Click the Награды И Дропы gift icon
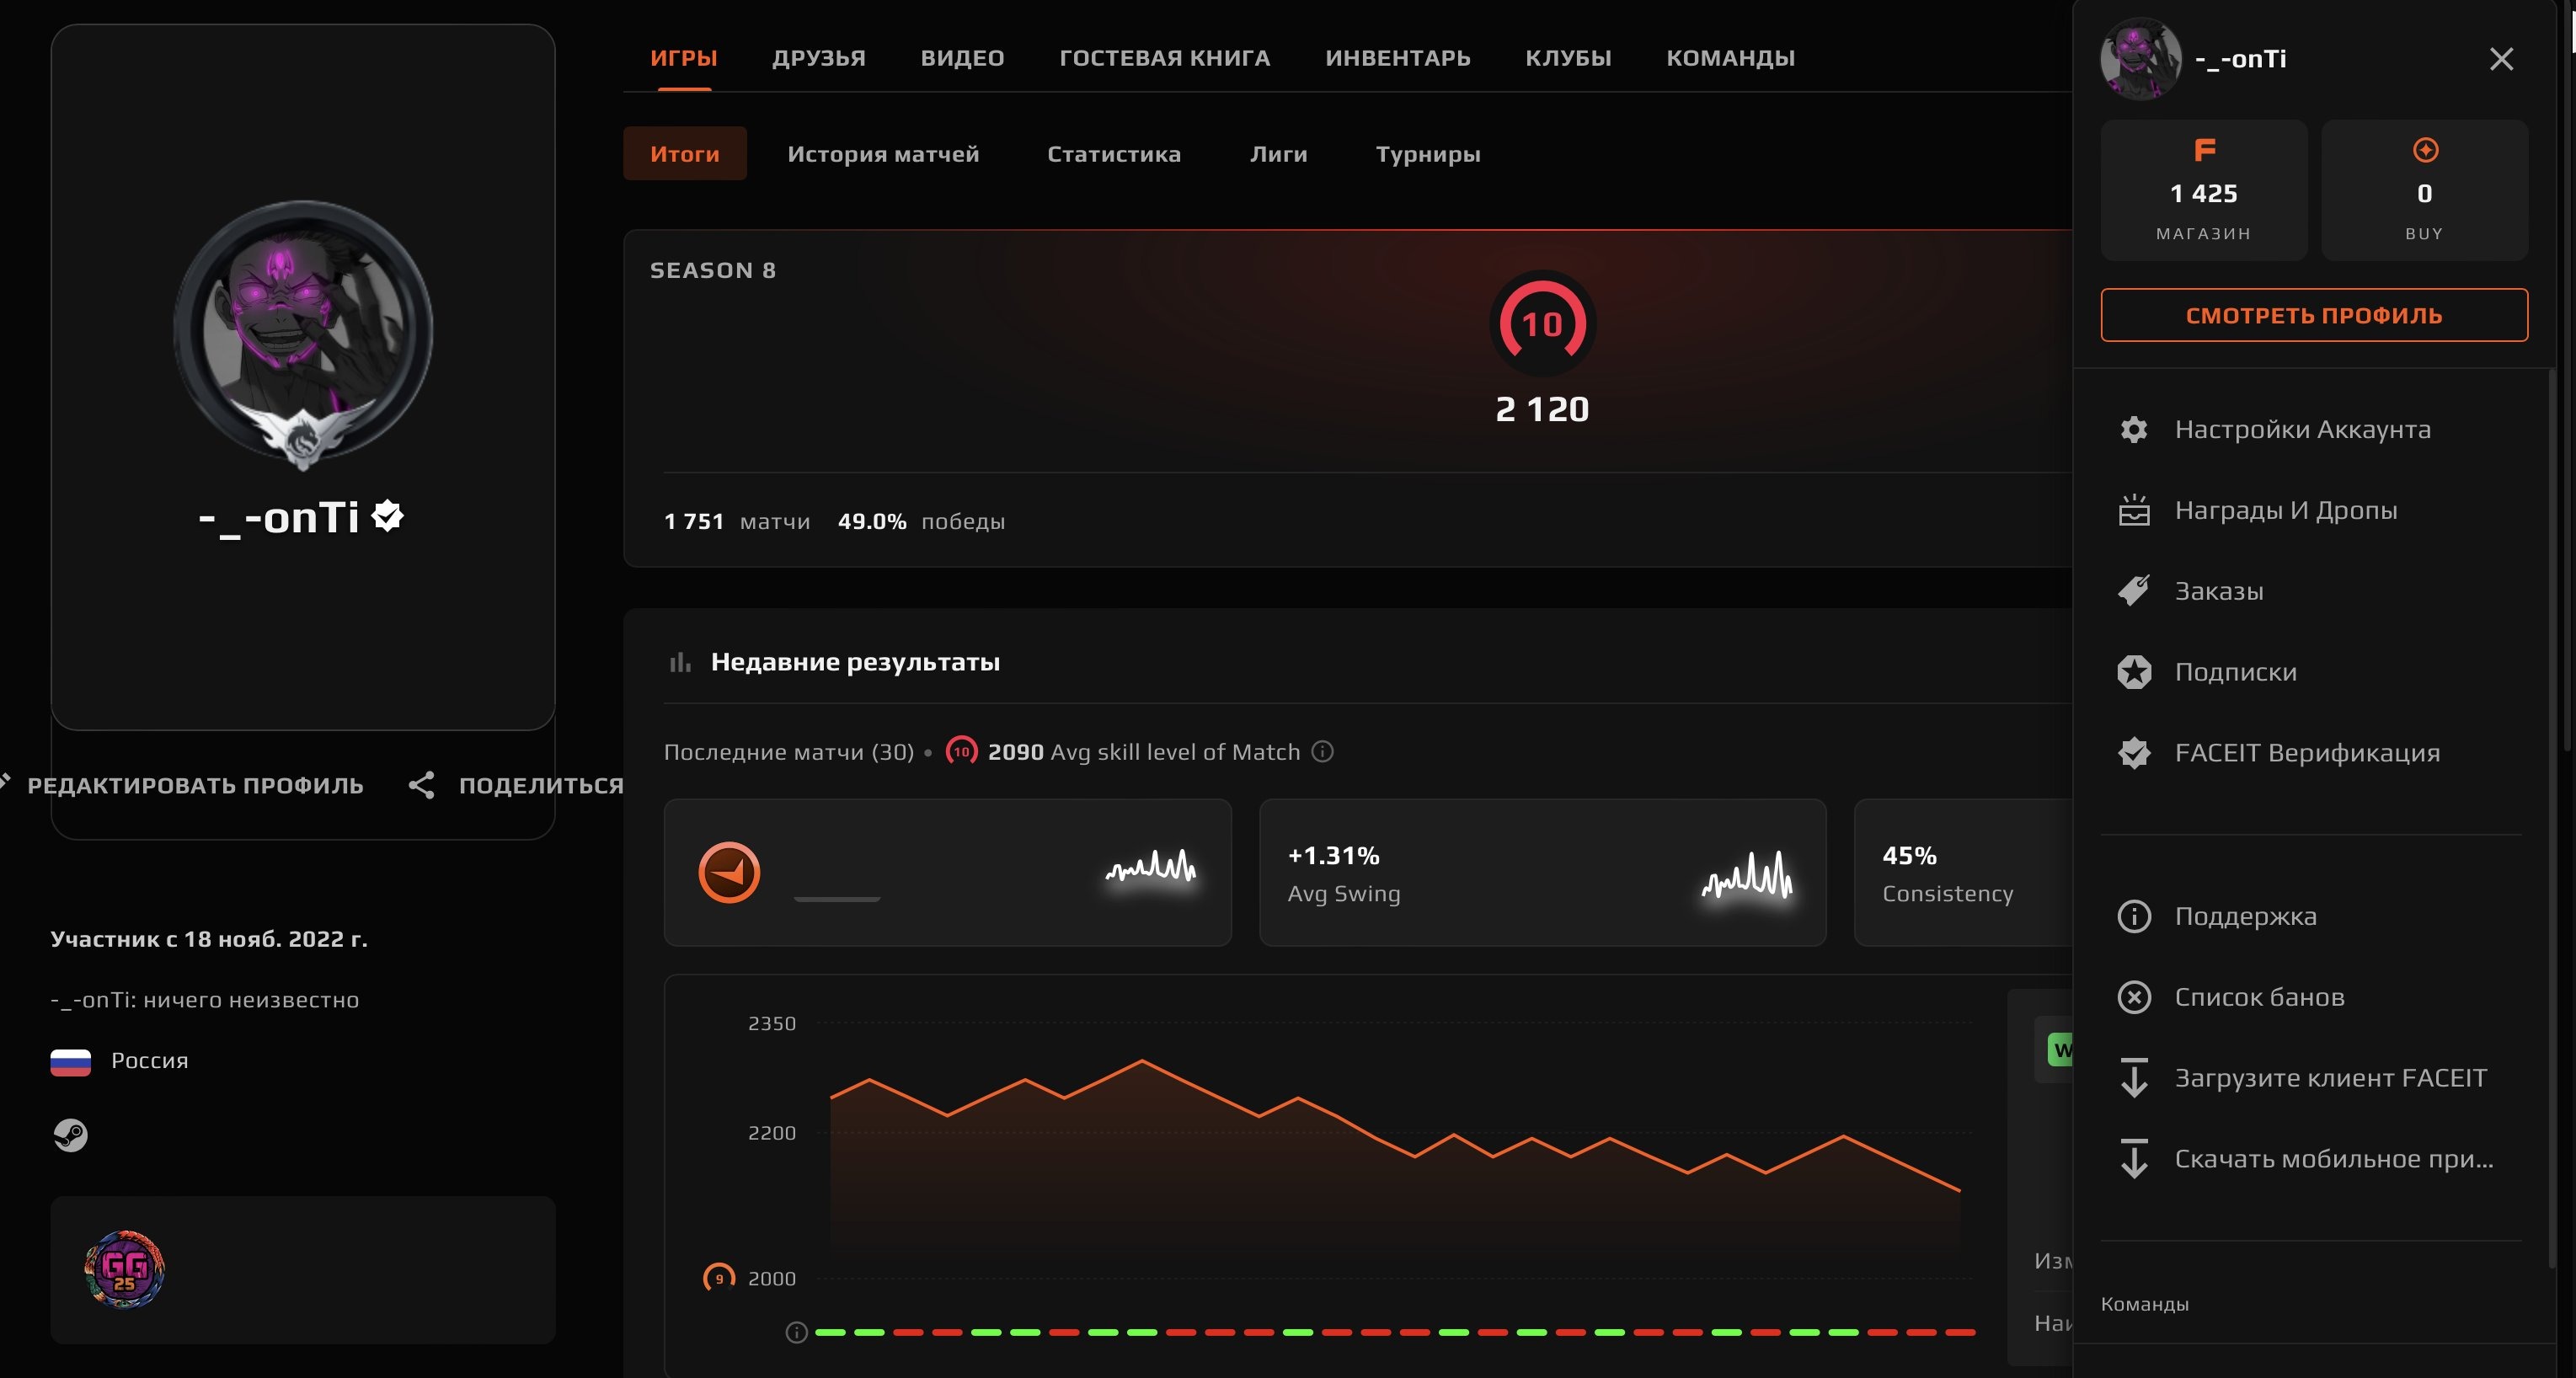 pos(2134,510)
